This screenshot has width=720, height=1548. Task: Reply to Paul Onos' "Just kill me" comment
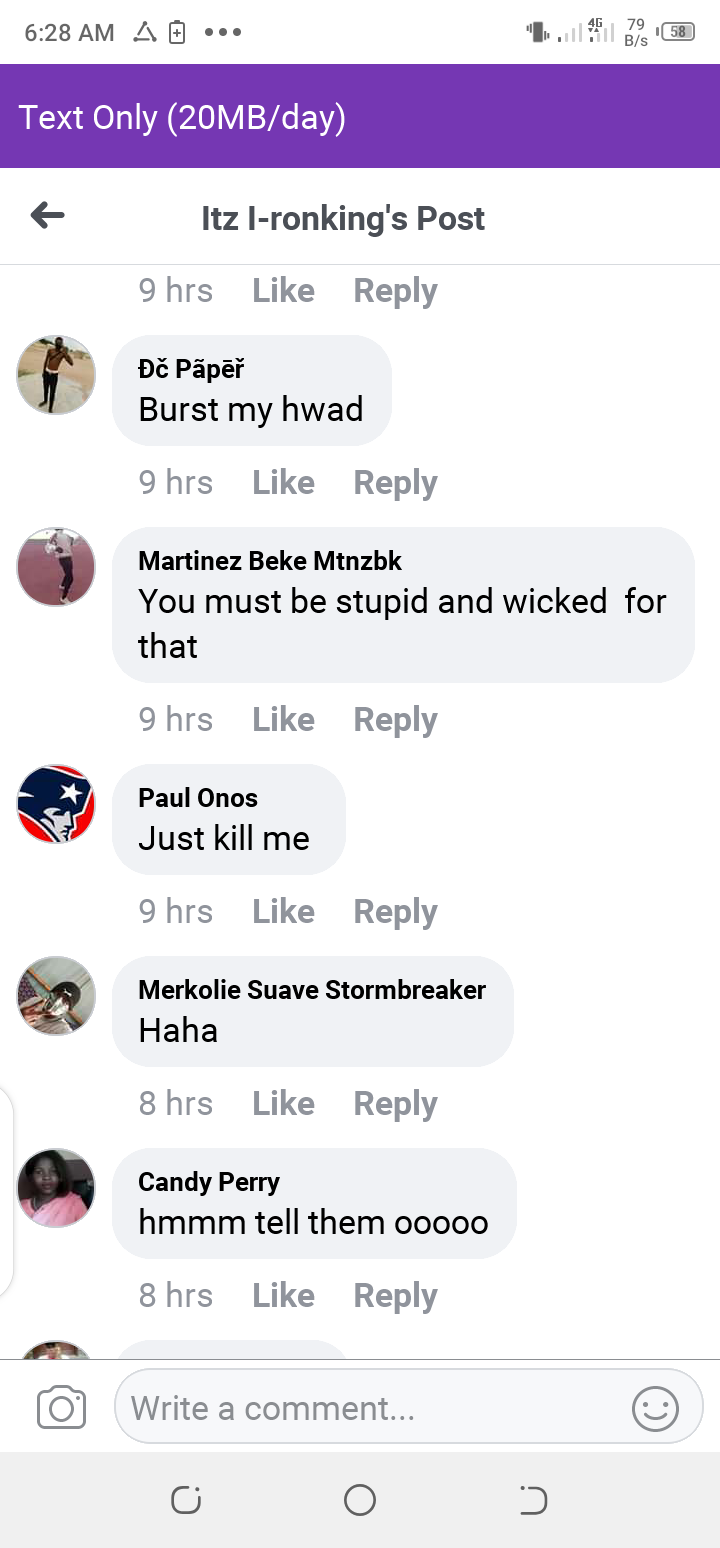(x=396, y=912)
